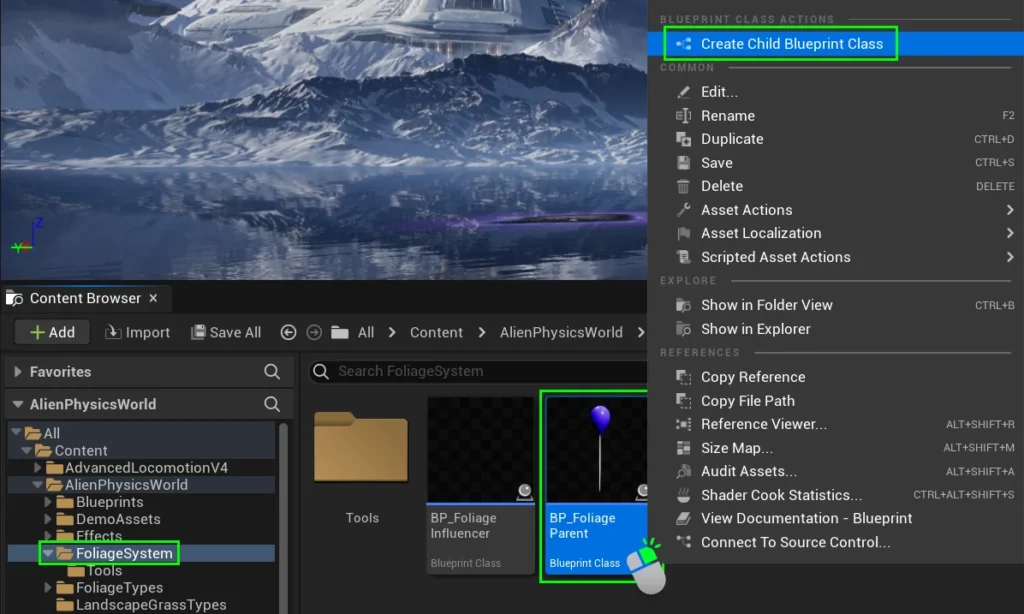Expand the Favorites section
Viewport: 1024px width, 614px height.
pos(18,372)
